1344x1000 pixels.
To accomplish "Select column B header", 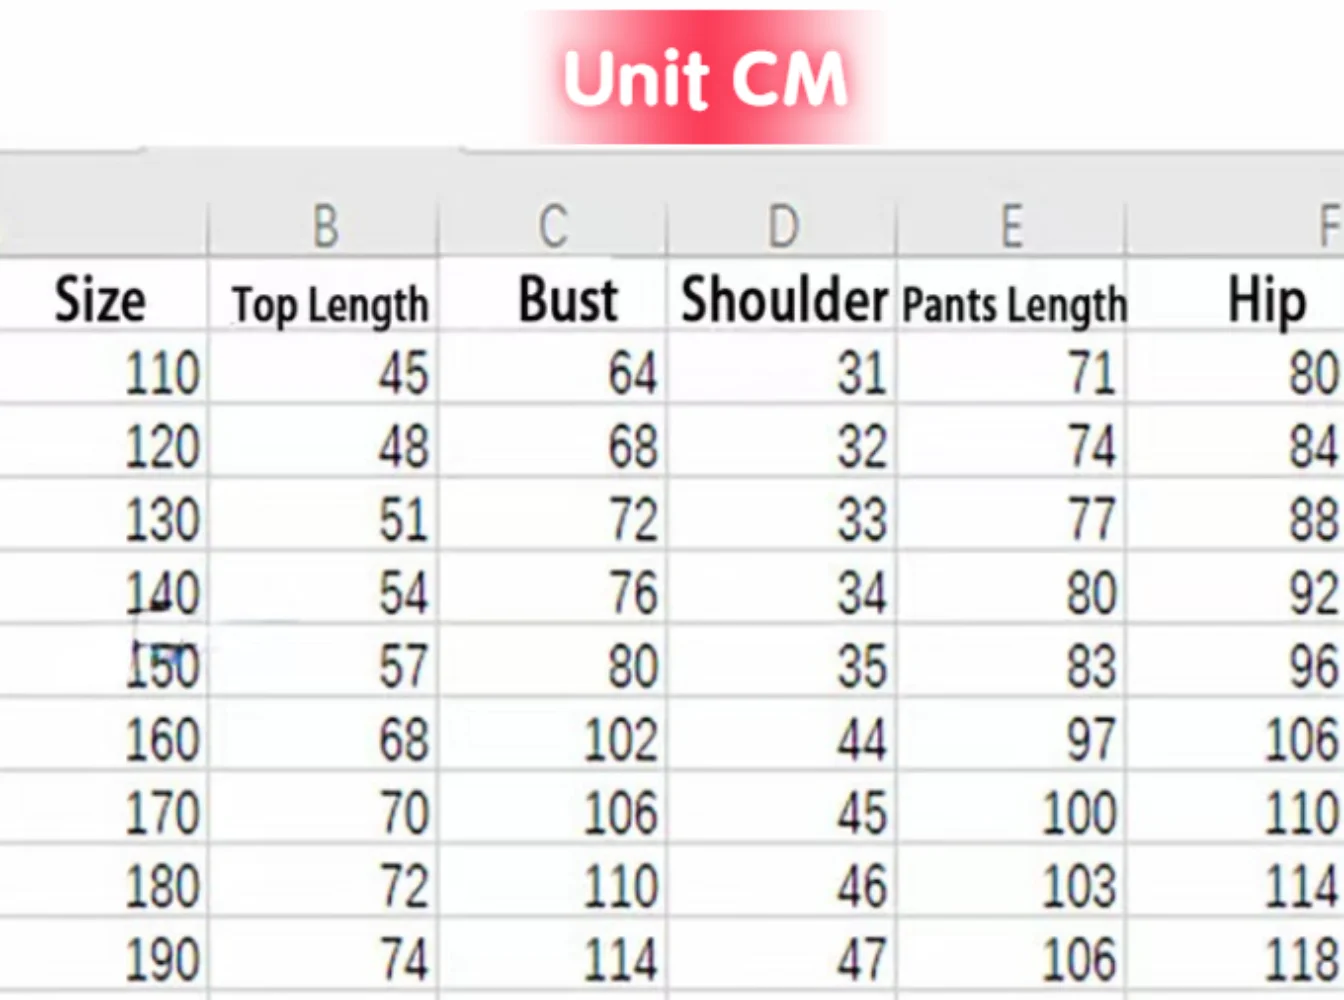I will [324, 227].
